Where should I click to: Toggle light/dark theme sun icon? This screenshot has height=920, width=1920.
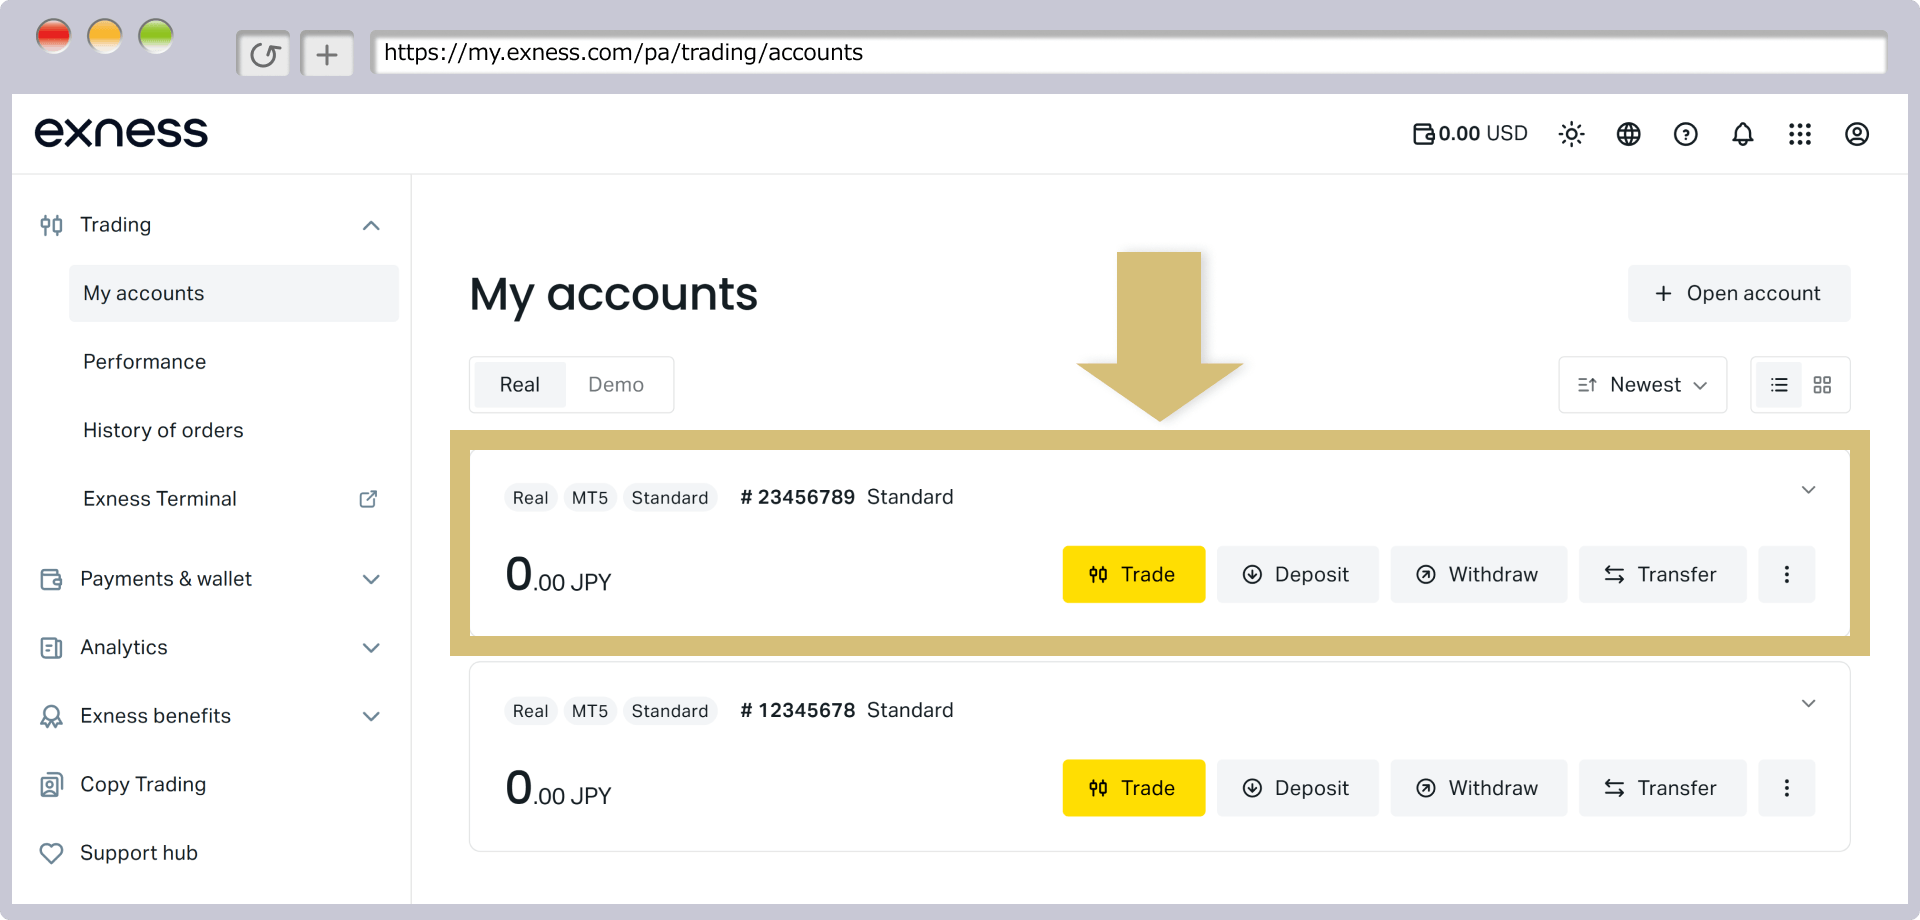(1571, 134)
